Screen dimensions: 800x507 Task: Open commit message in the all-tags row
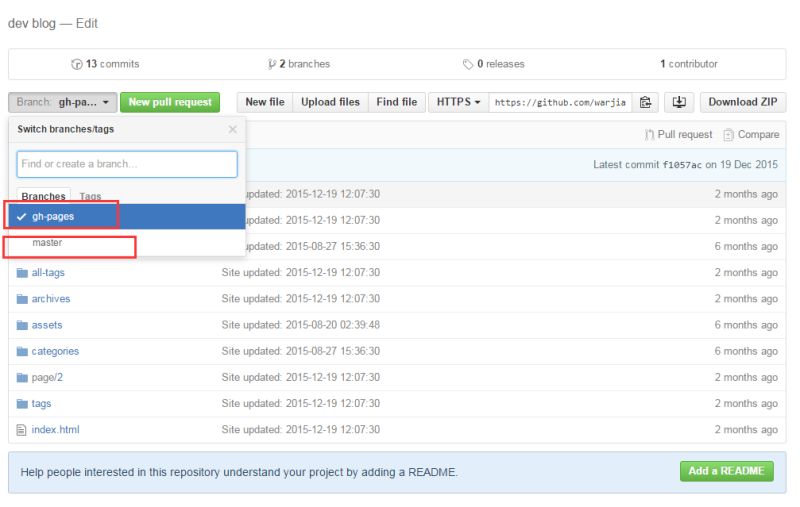point(301,272)
